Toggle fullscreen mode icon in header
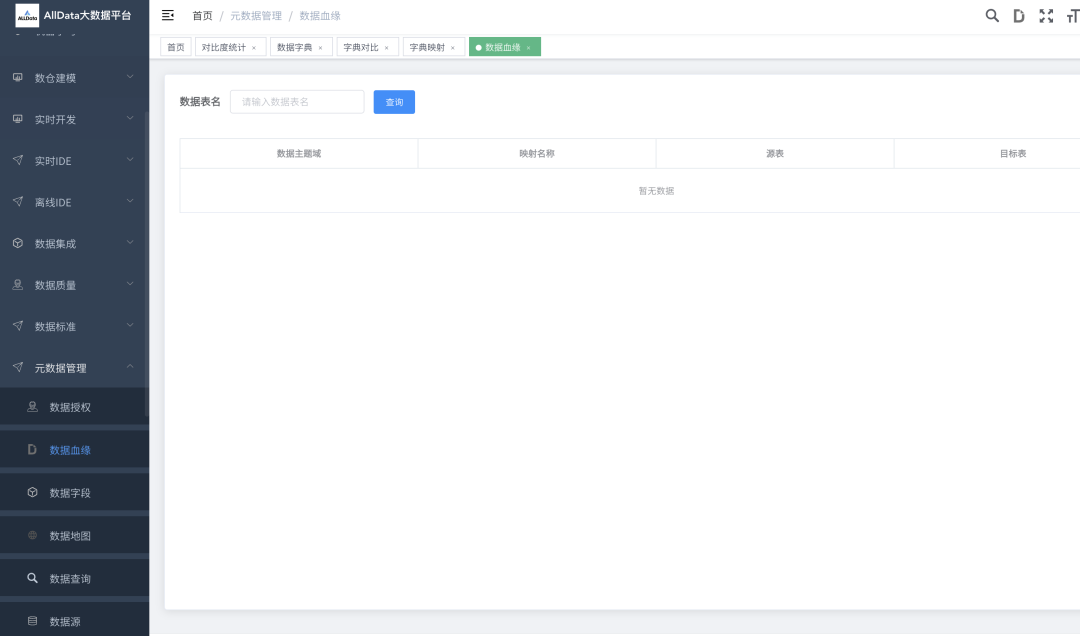This screenshot has width=1080, height=636. point(1046,16)
